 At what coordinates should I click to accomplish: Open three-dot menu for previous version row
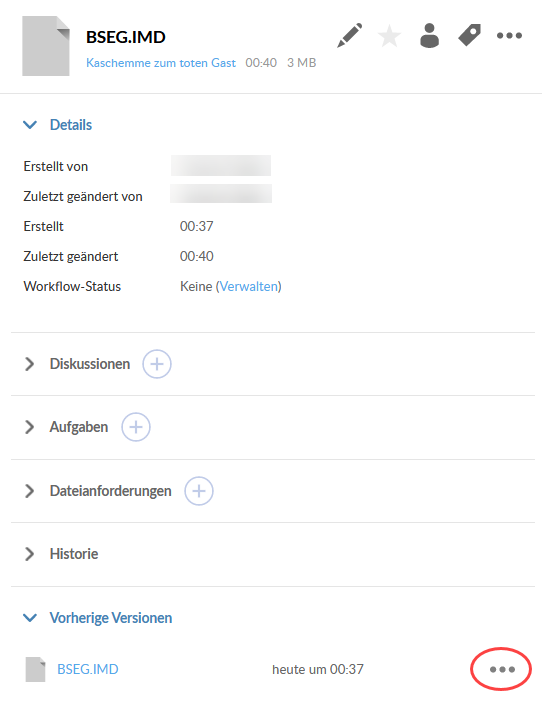(502, 669)
